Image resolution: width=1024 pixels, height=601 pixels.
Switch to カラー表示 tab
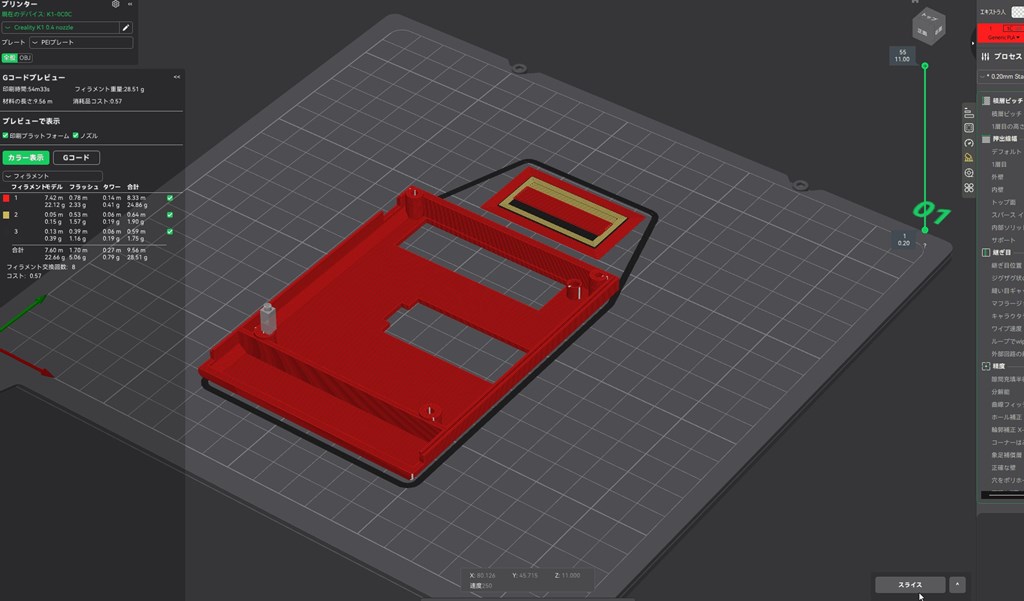[26, 157]
